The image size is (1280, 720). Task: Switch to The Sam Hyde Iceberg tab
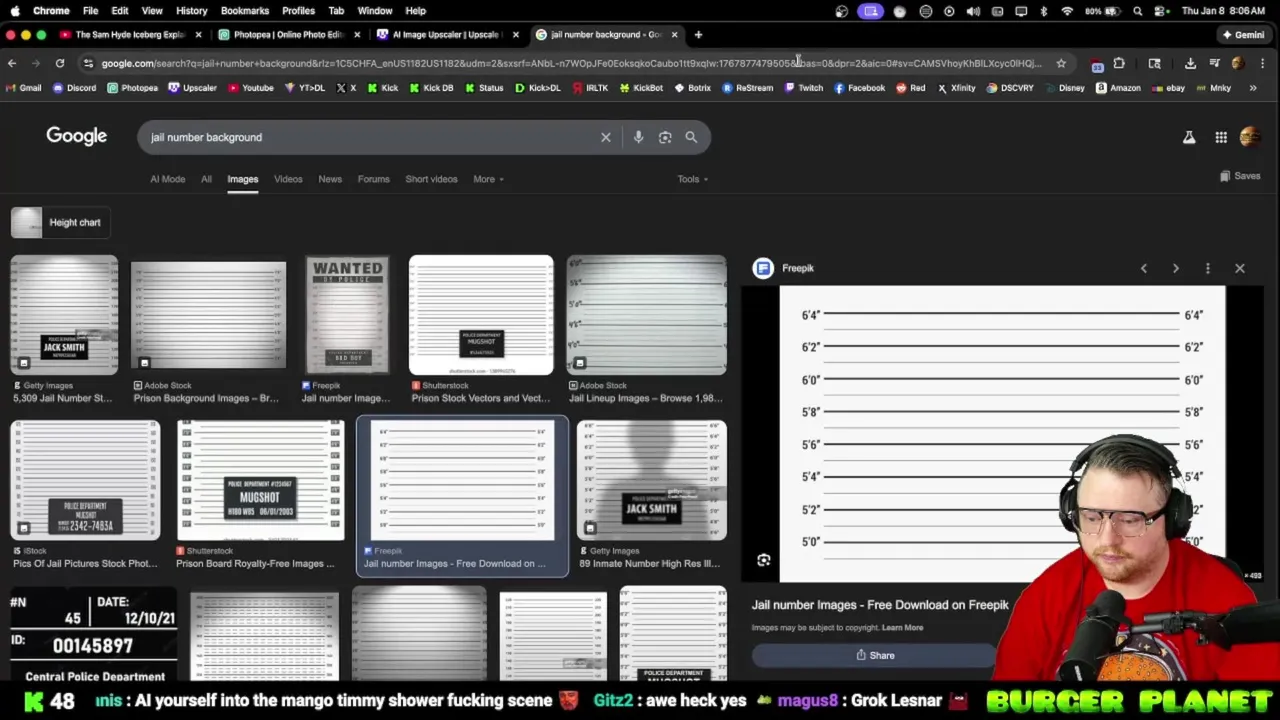click(130, 34)
